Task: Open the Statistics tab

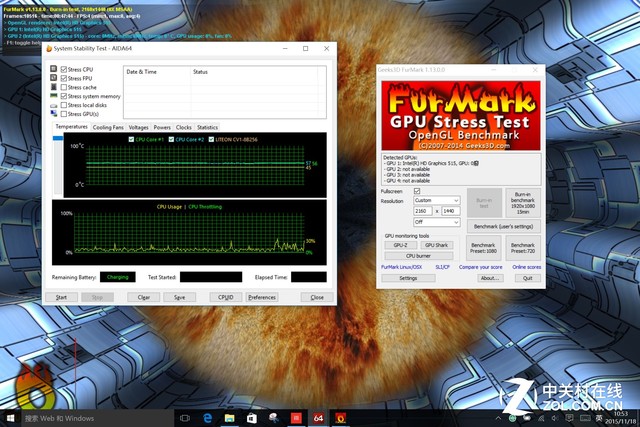Action: point(207,128)
